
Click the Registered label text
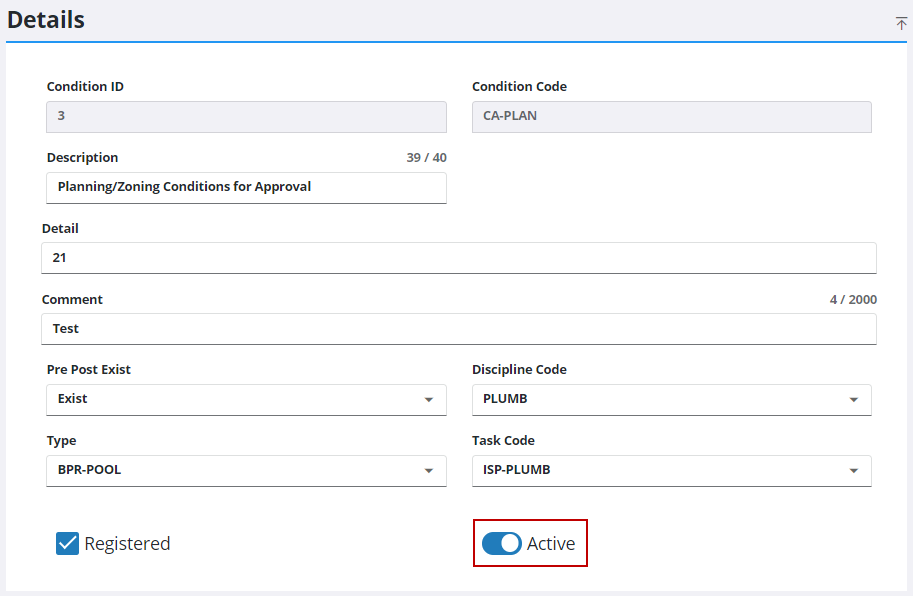coord(127,544)
